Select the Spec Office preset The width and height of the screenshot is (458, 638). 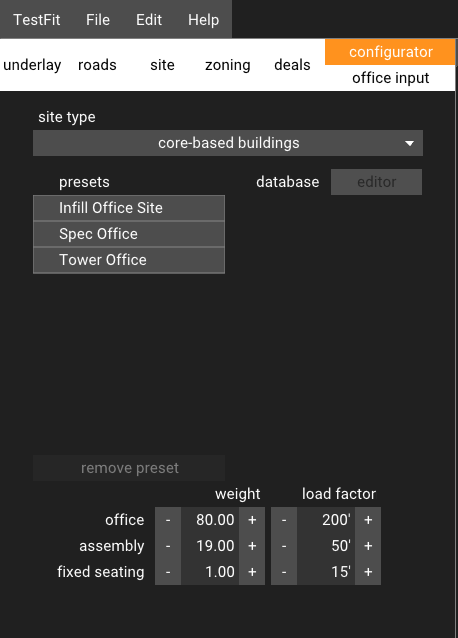tap(129, 234)
